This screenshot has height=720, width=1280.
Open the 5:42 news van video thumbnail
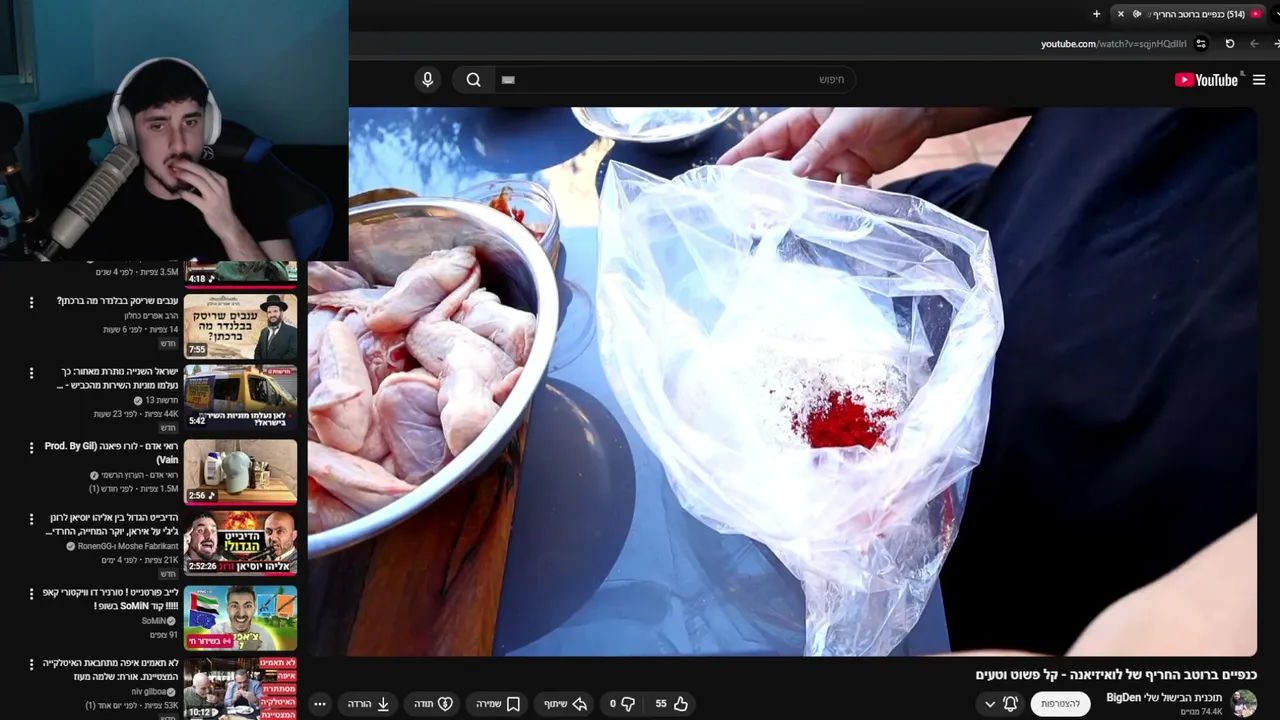click(x=240, y=398)
